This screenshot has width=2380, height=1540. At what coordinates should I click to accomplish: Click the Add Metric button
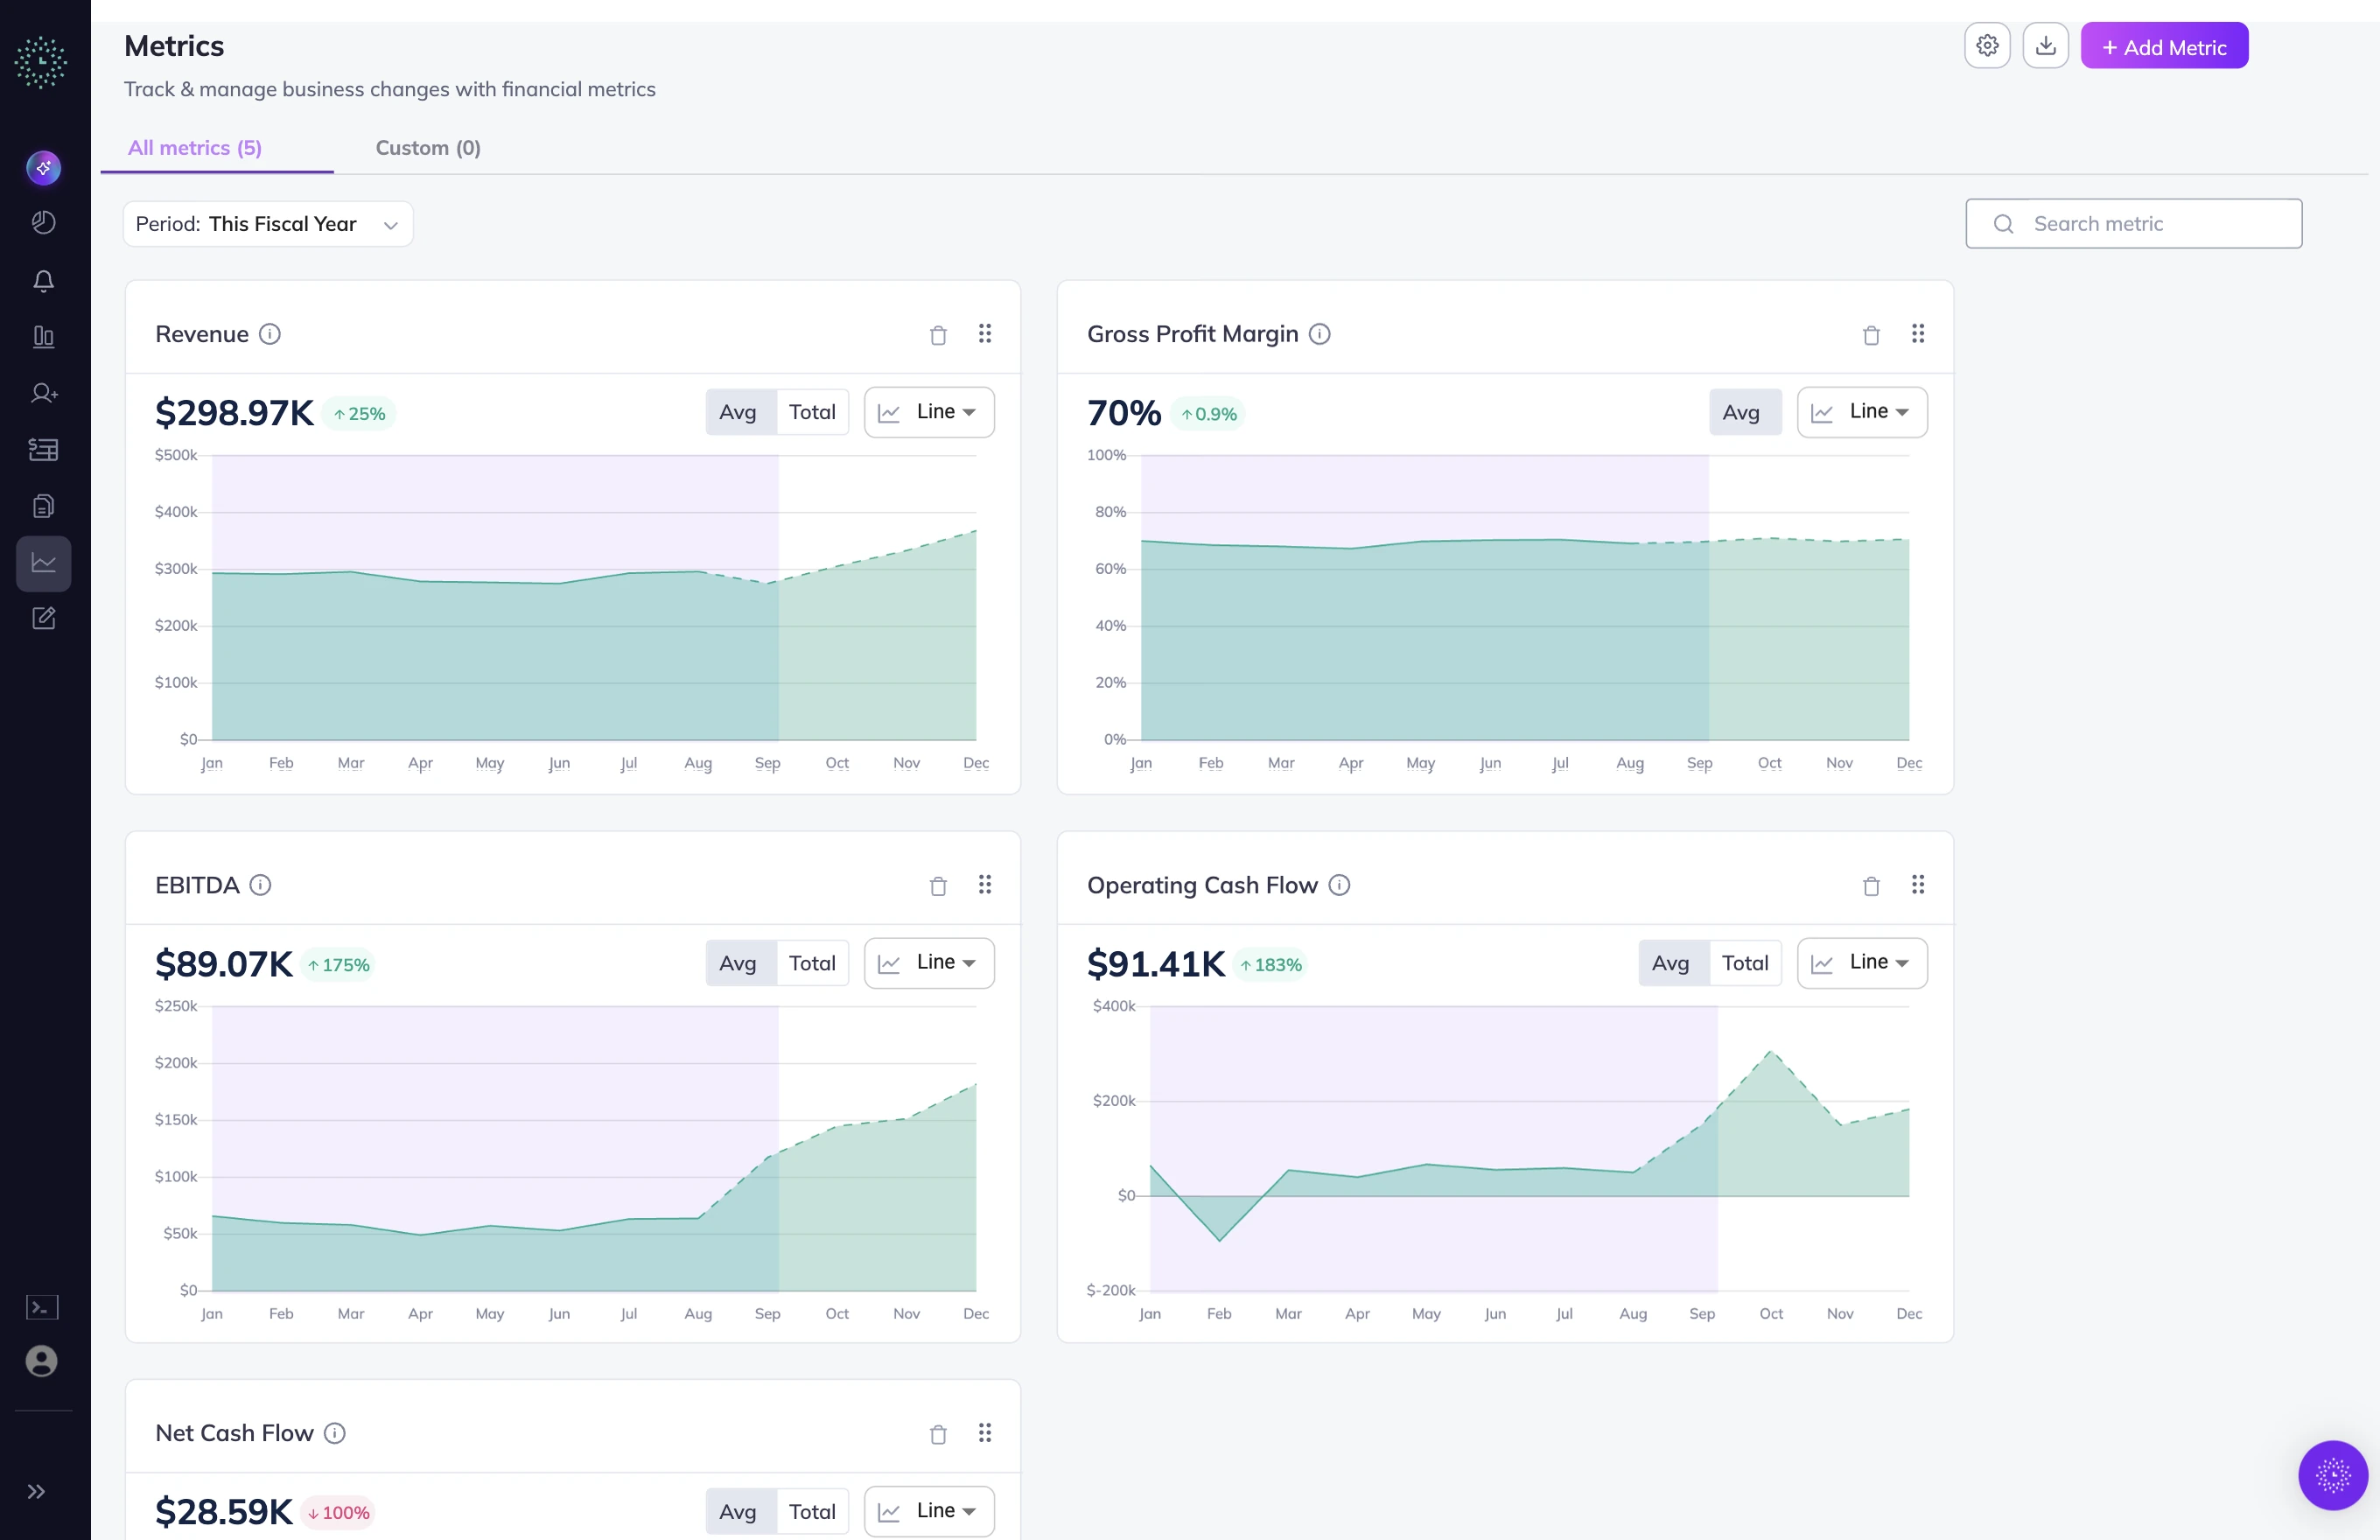coord(2164,46)
